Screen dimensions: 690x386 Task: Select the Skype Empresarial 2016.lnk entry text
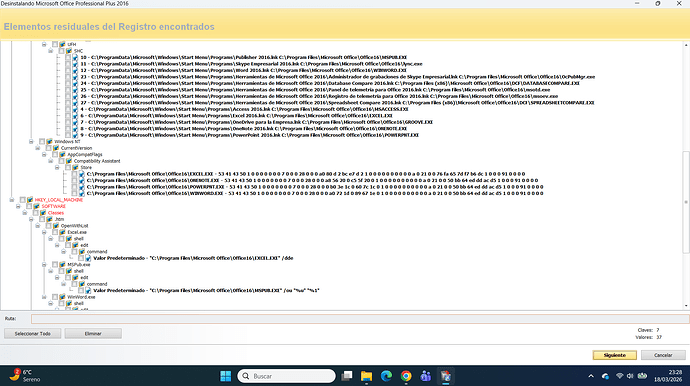point(251,64)
